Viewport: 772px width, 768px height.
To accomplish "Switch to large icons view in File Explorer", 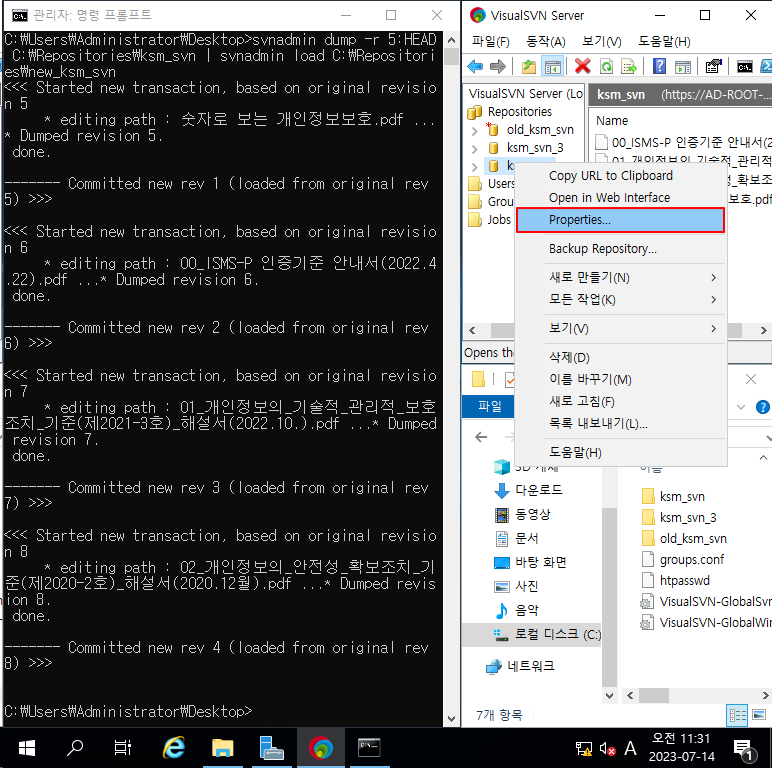I will (759, 715).
